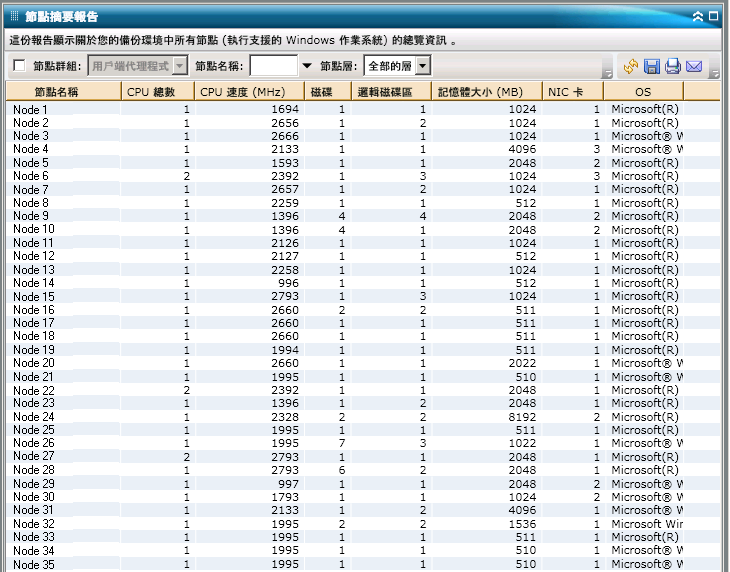730x572 pixels.
Task: Select the Node 4 row
Action: coord(363,149)
